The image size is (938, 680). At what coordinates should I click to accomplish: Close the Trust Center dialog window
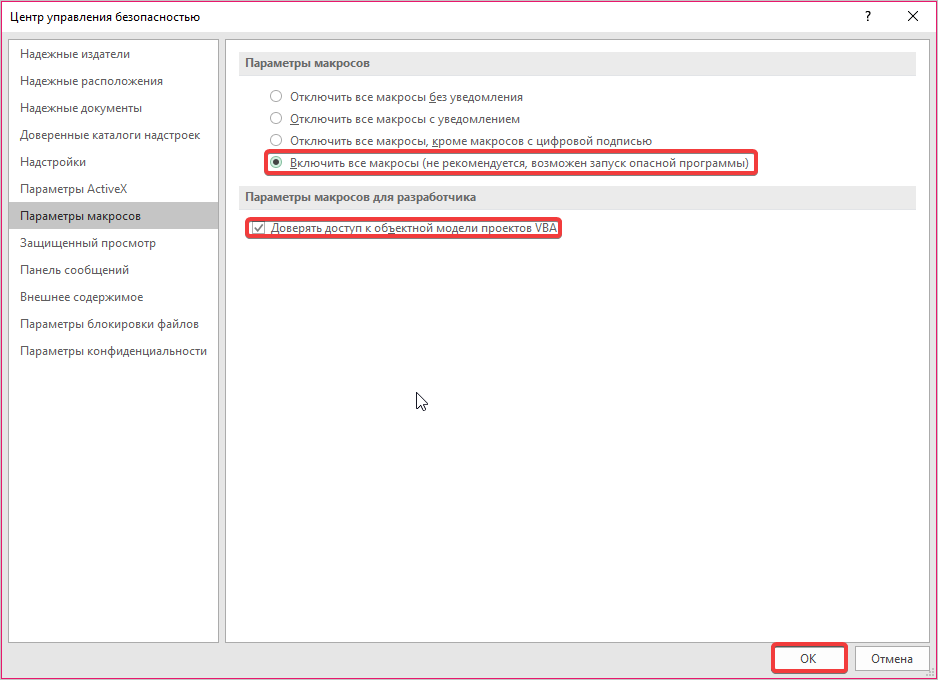[912, 16]
